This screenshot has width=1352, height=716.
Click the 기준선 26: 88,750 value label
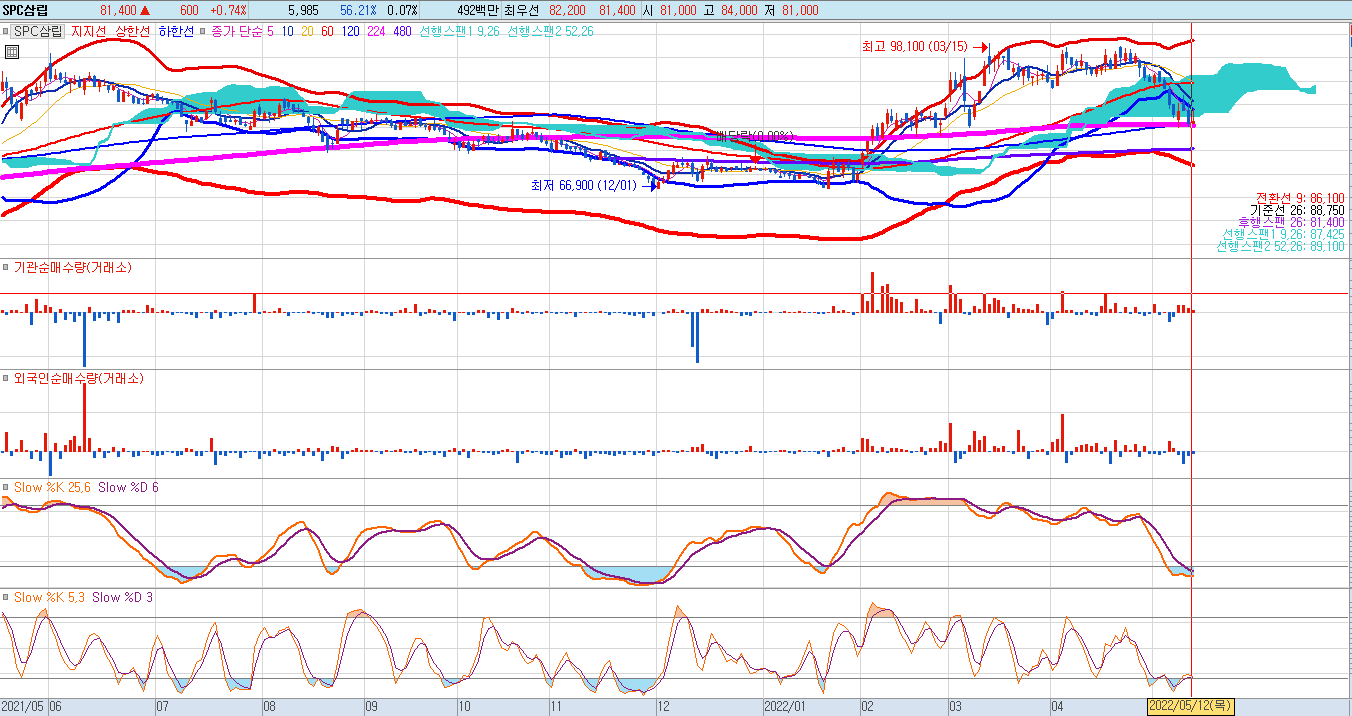(x=1297, y=209)
